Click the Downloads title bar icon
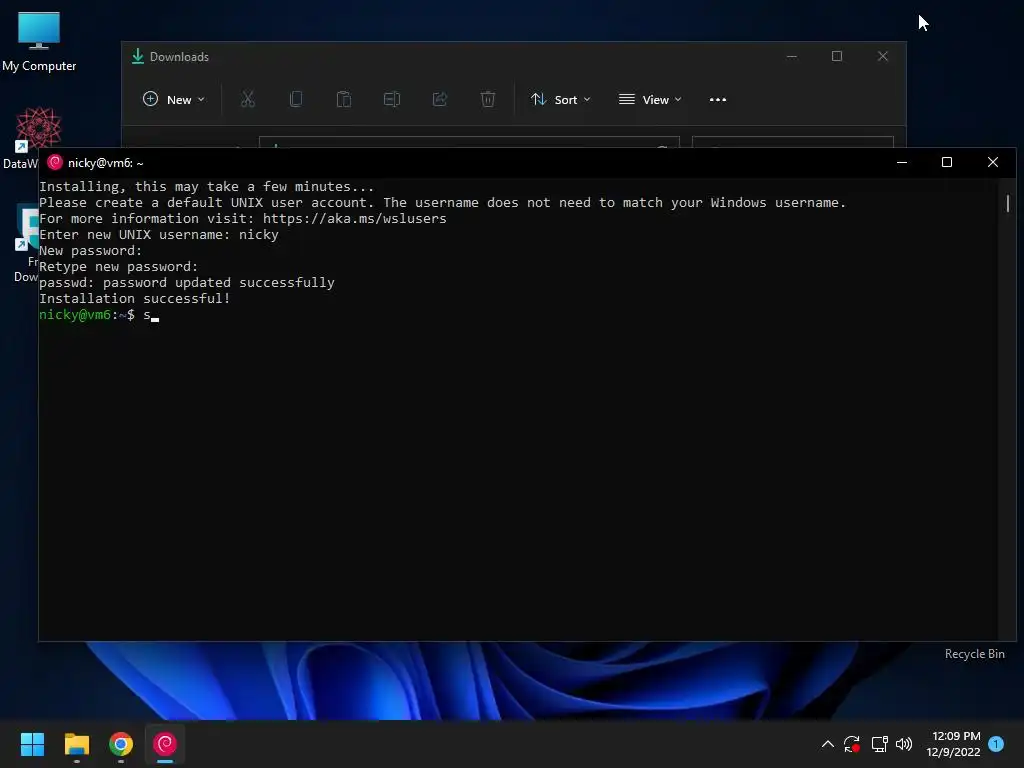Viewport: 1024px width, 768px height. coord(138,57)
